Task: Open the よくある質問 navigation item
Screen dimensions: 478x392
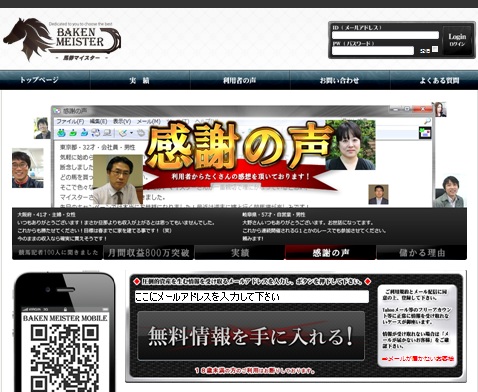Action: 439,80
